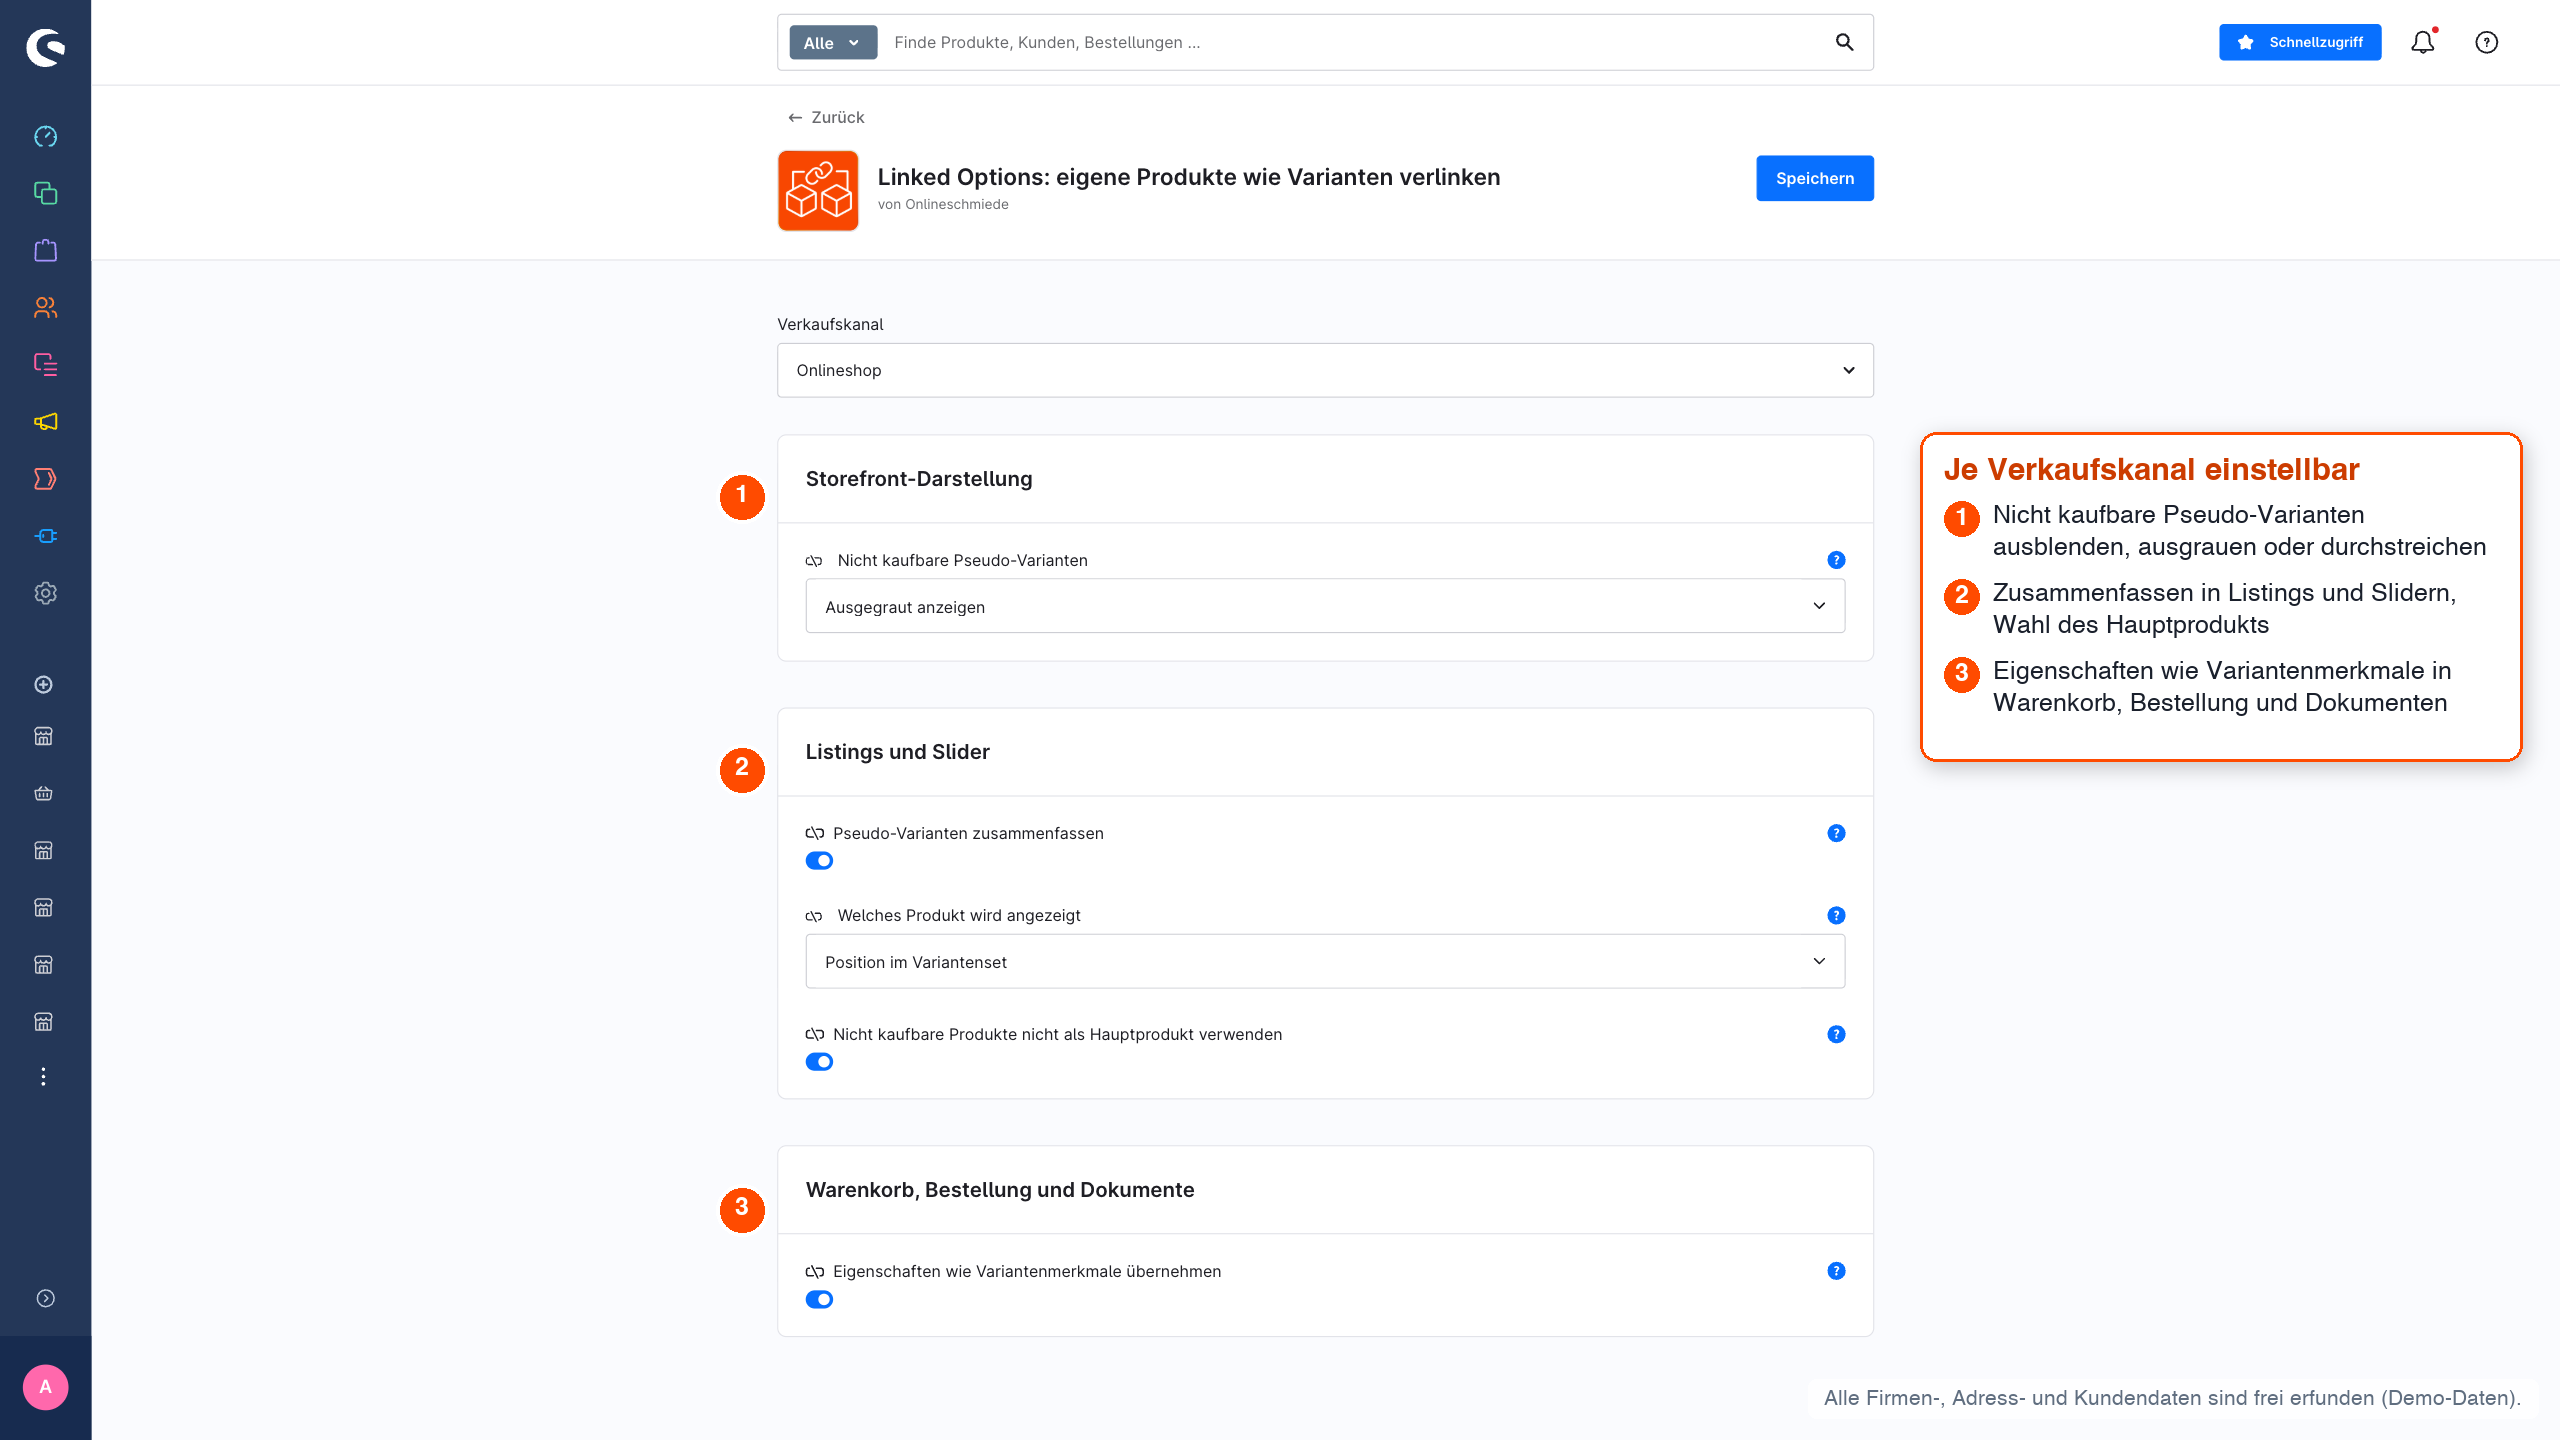Click the 'Storefront-Darstellung' card heading
2560x1440 pixels.
(919, 479)
